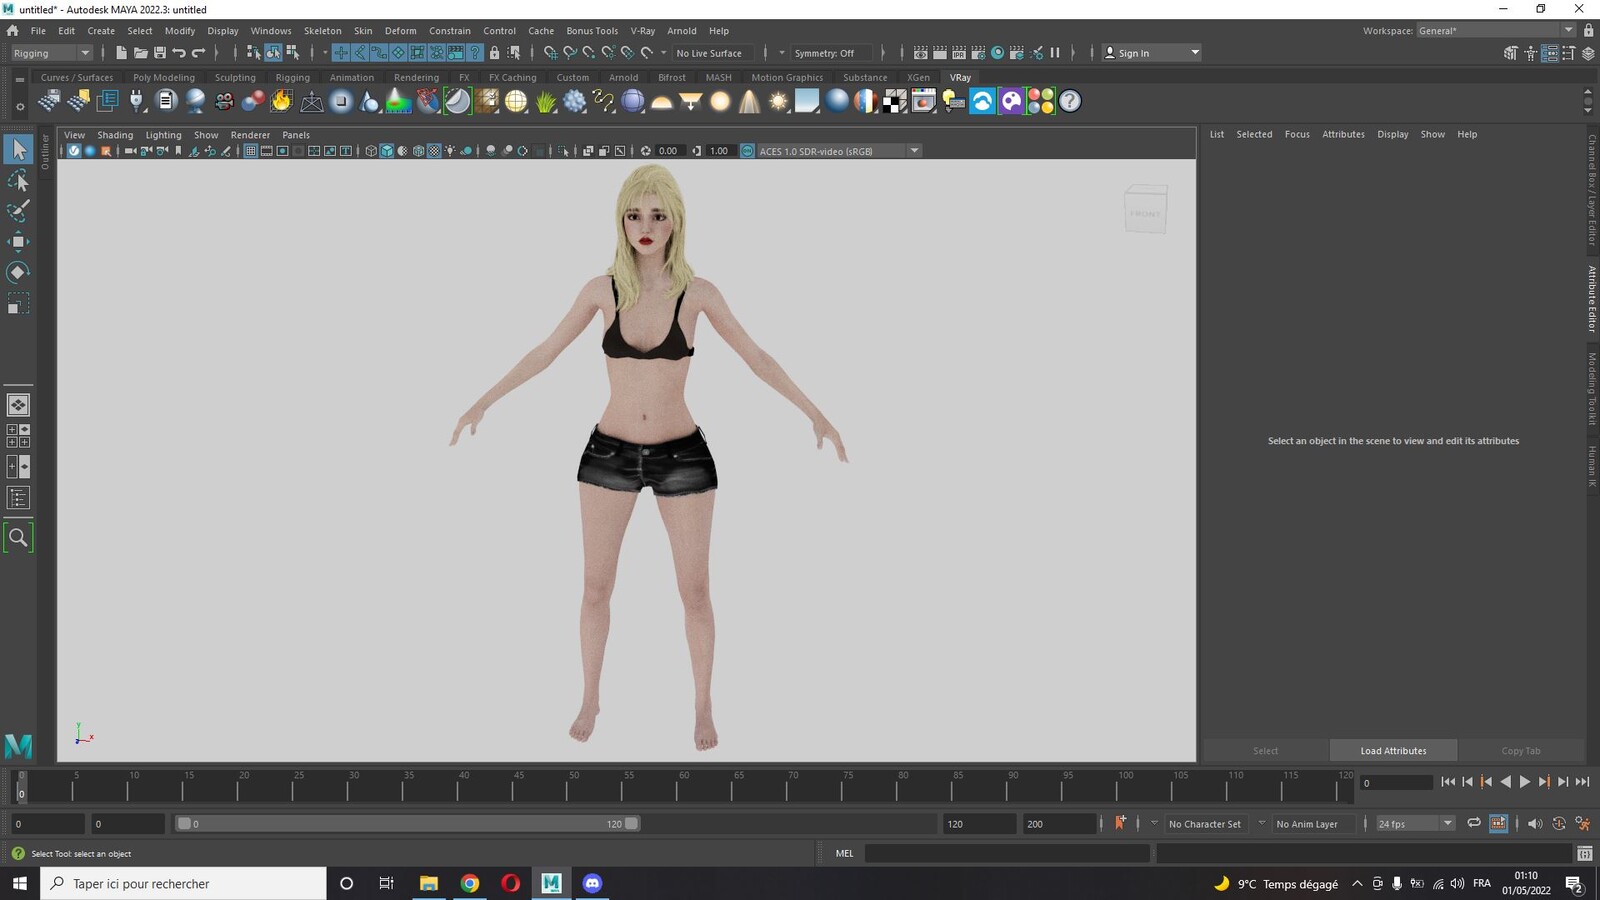Open the Outliner from the left panel icons
Screen dimensions: 1600x900
coord(18,498)
